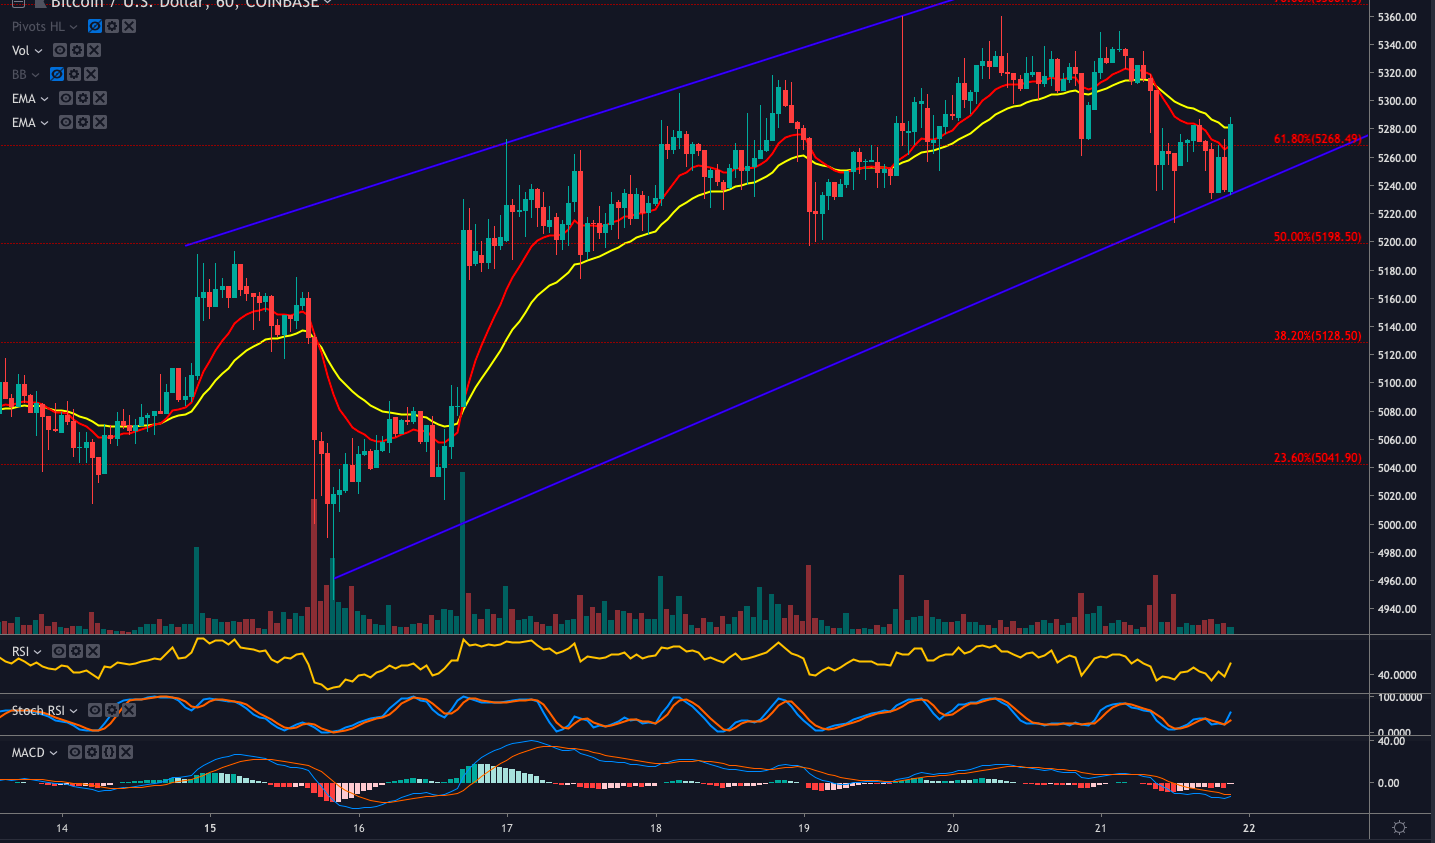Image resolution: width=1435 pixels, height=843 pixels.
Task: Open the RSI indicator settings
Action: coord(75,650)
